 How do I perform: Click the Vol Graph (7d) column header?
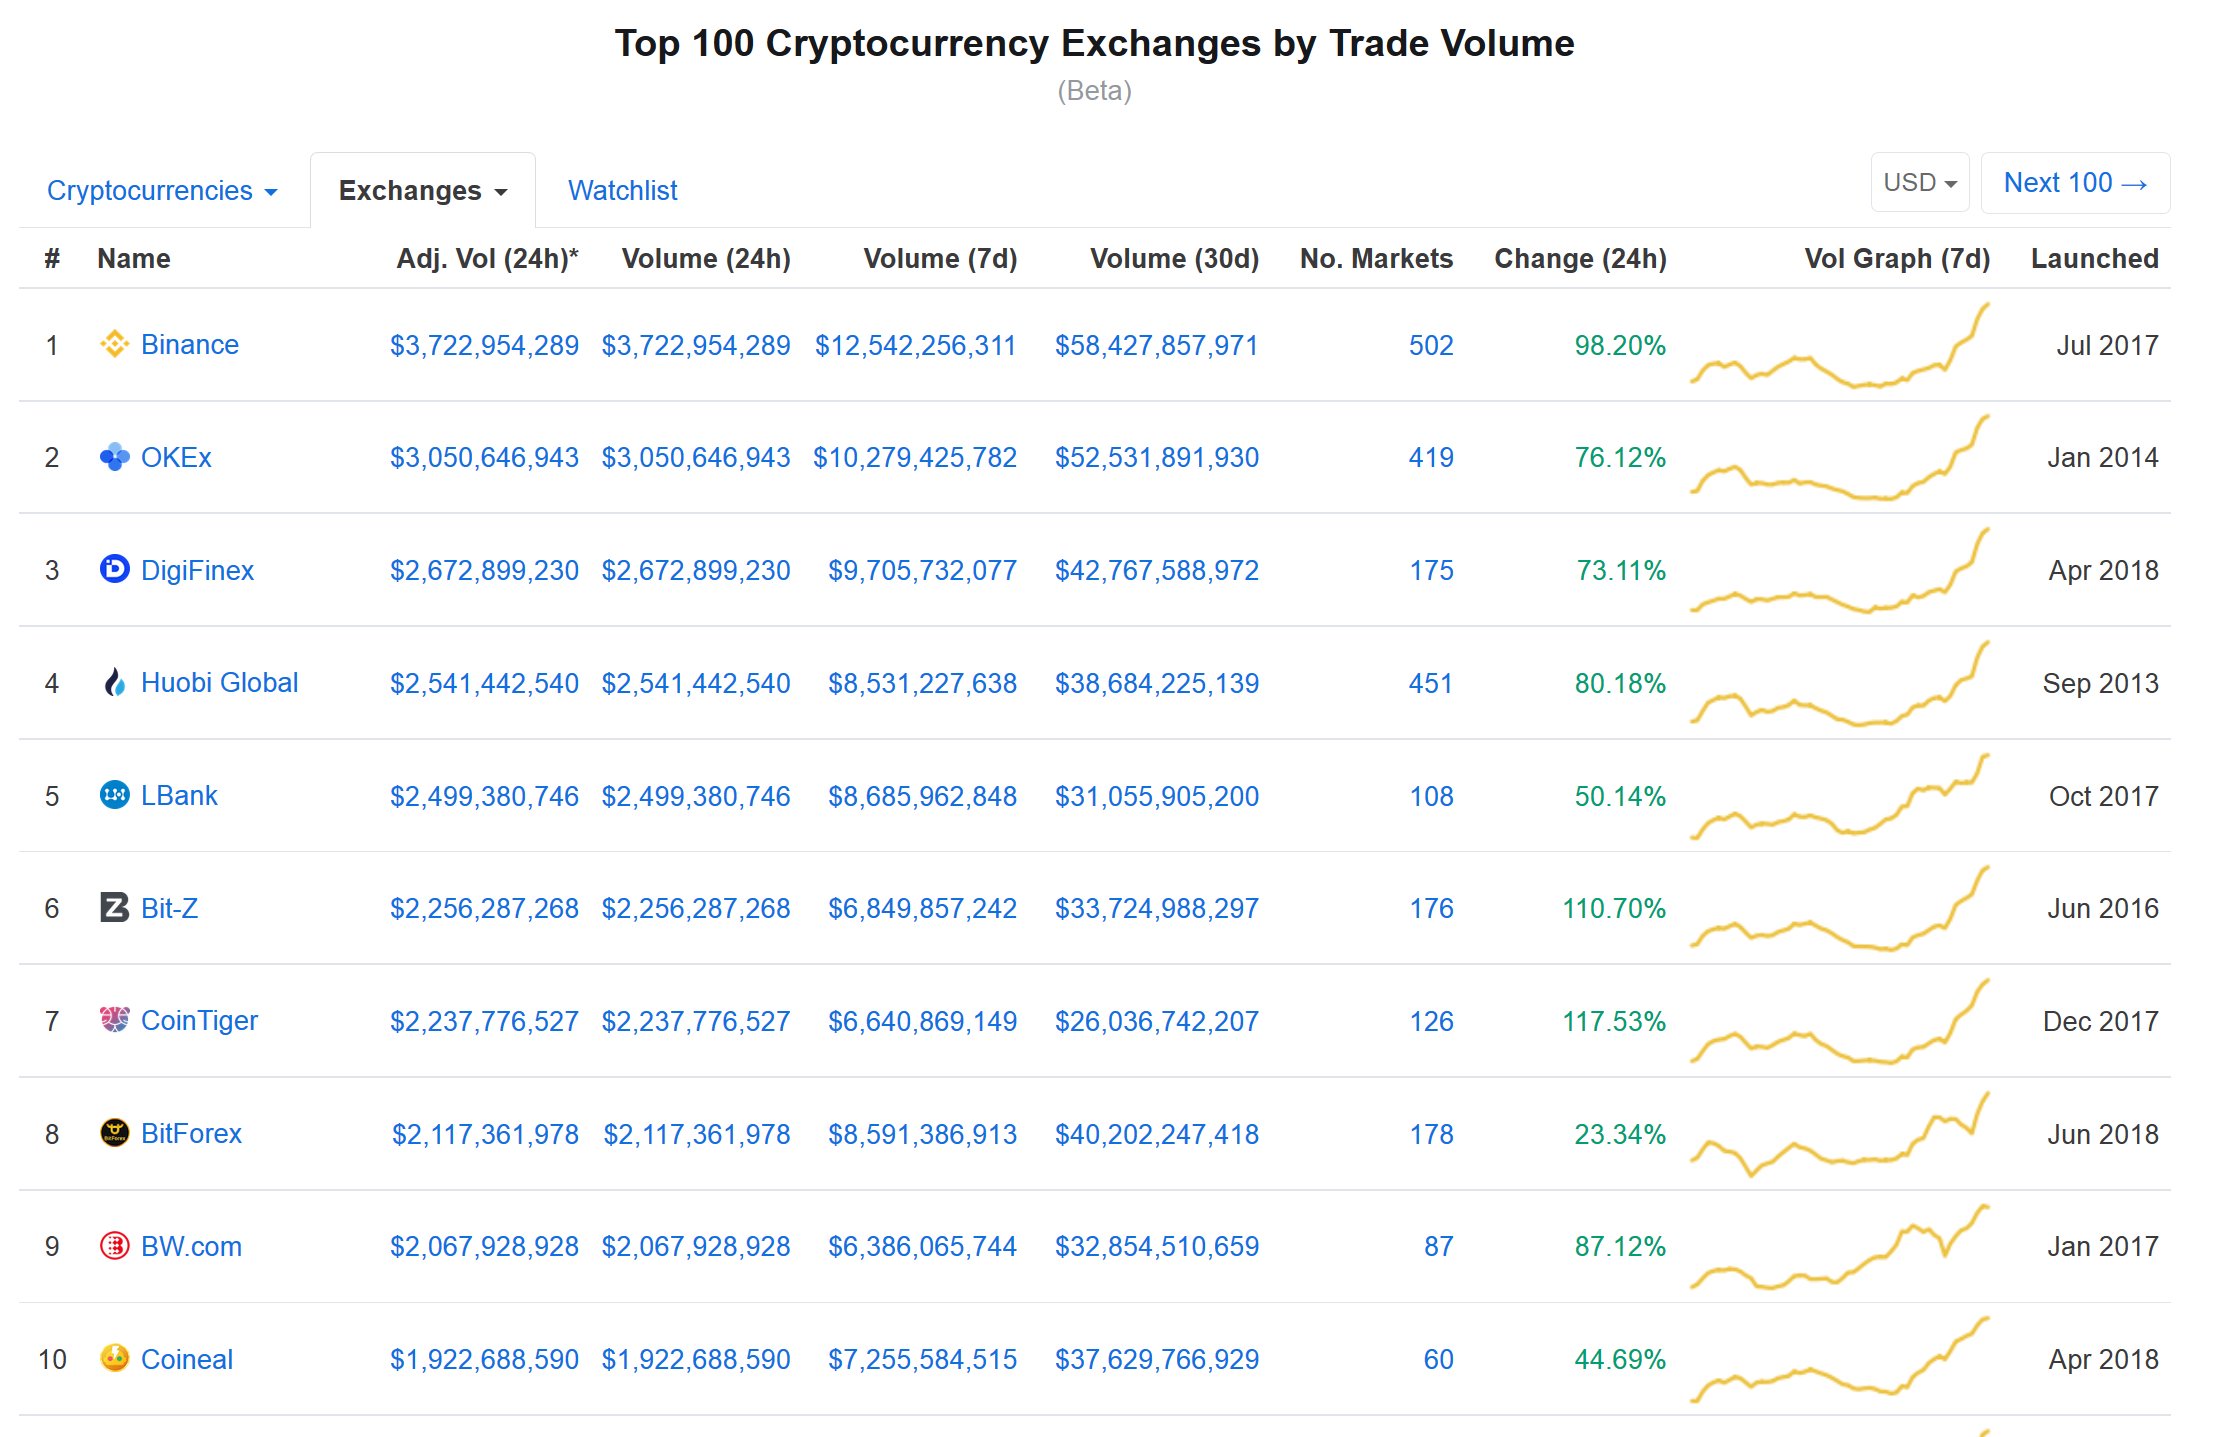click(x=1897, y=258)
